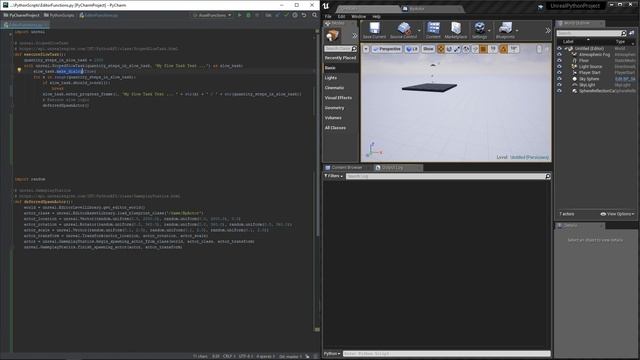The width and height of the screenshot is (640, 360).
Task: Select the scale gizmo tool in viewport
Action: point(457,49)
